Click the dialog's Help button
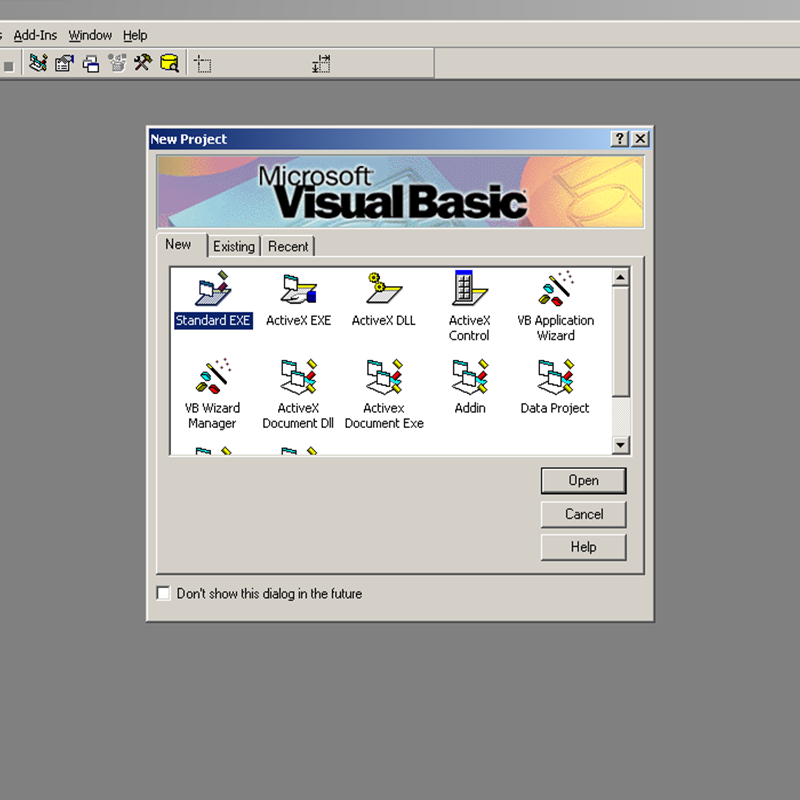This screenshot has width=800, height=800. (584, 547)
